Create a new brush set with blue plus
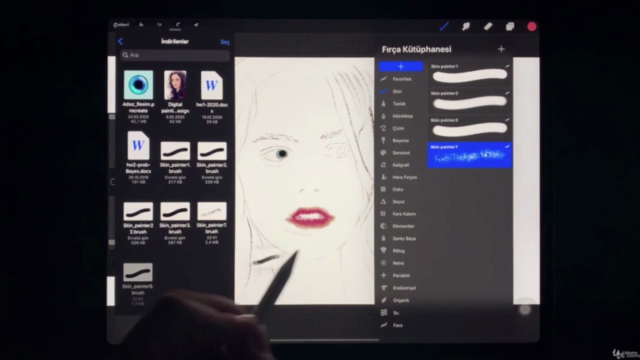This screenshot has height=360, width=640. [x=401, y=67]
